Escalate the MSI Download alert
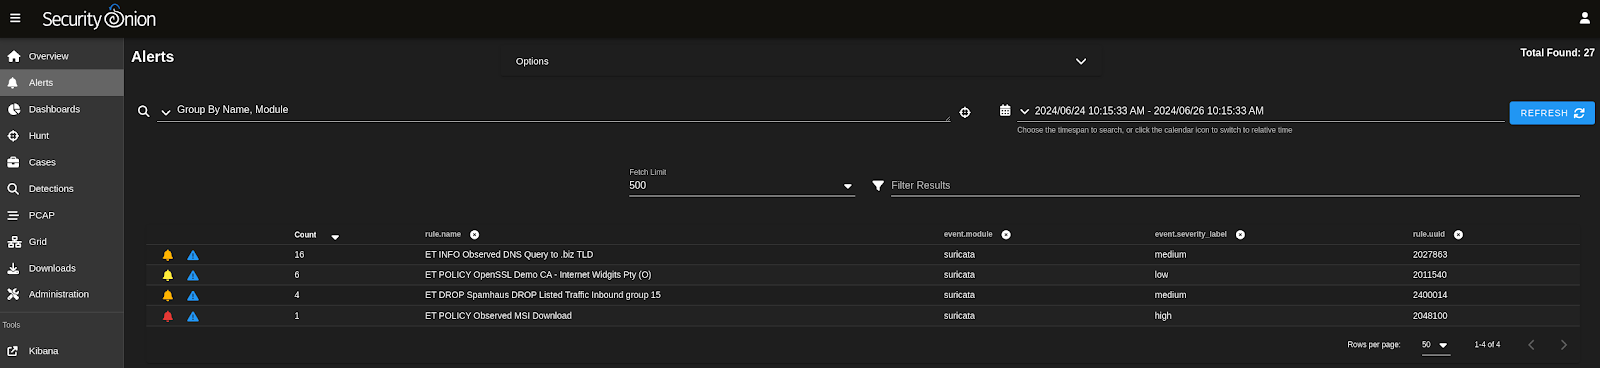 pos(193,316)
